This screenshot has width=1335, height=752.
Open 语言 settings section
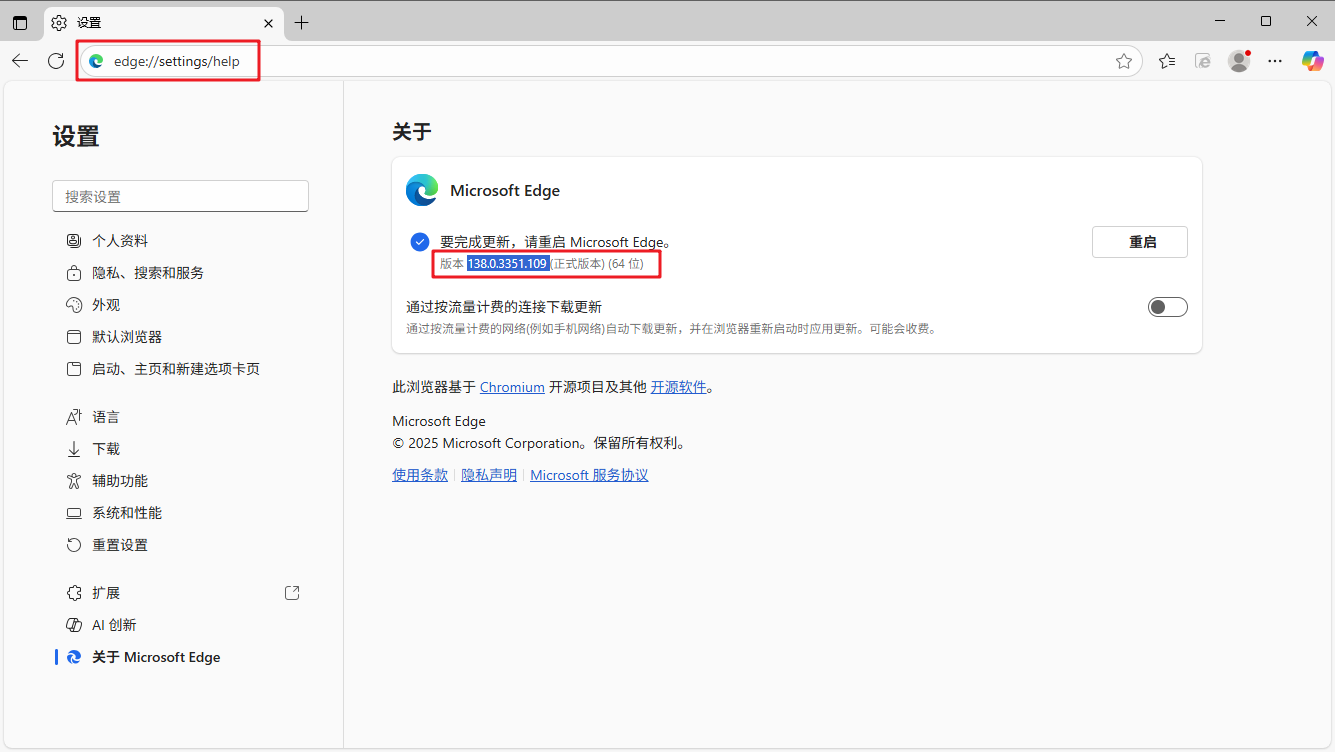[180, 417]
